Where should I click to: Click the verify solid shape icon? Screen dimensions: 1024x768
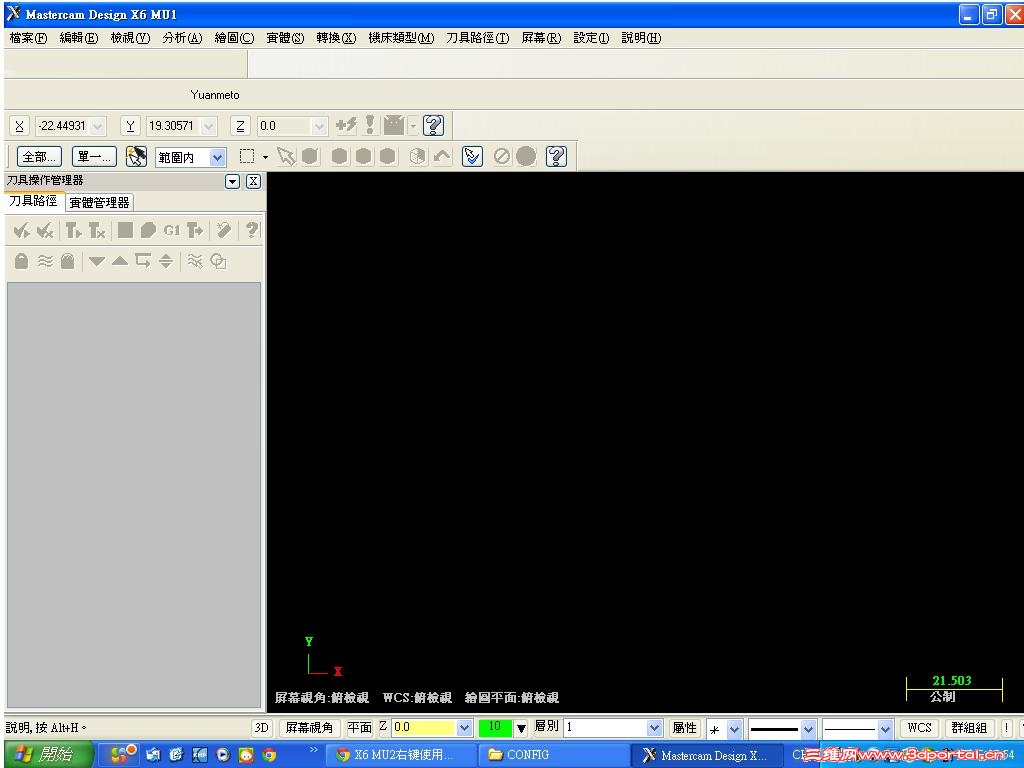(x=148, y=230)
